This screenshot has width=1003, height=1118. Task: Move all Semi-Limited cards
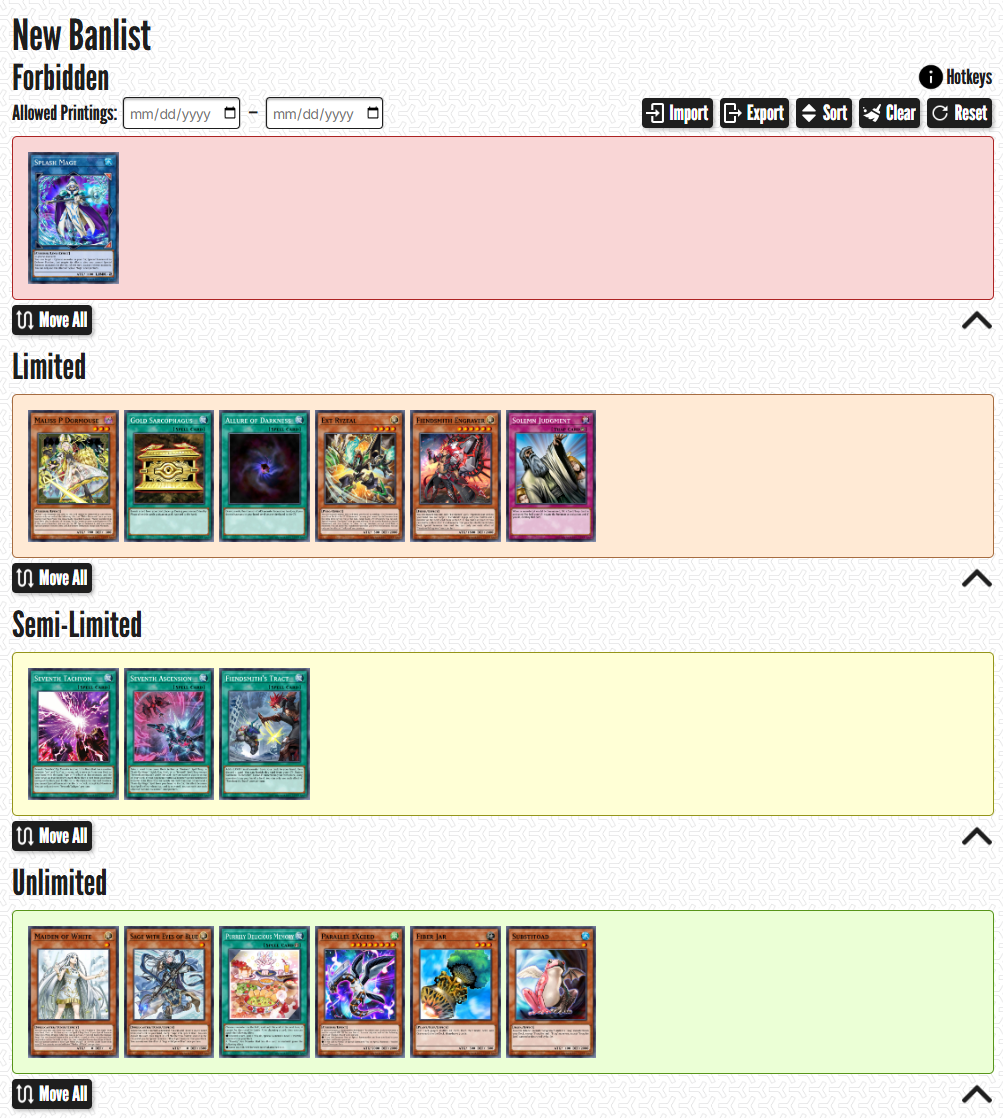click(x=52, y=836)
